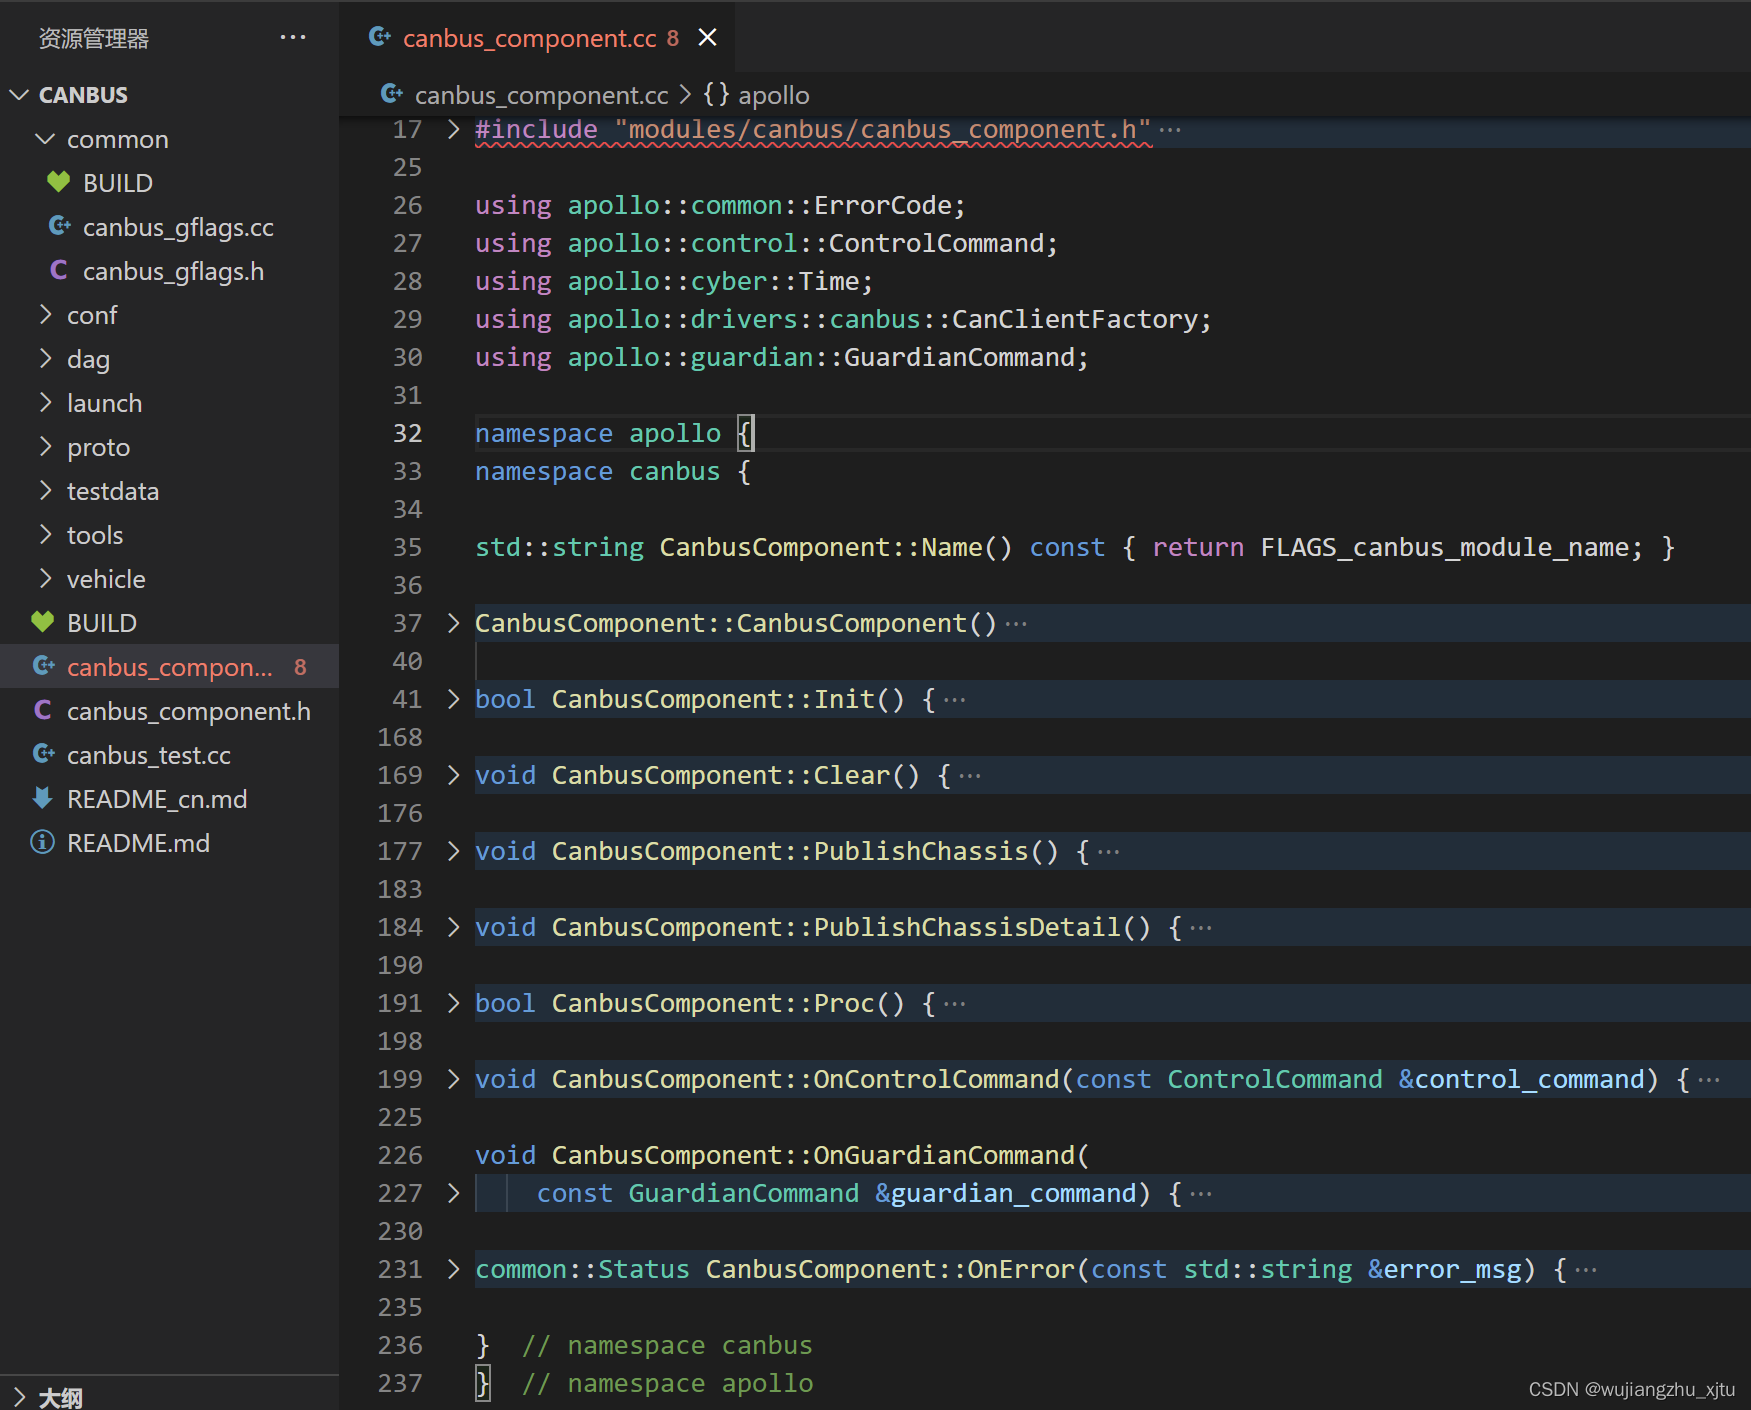Click folded ellipsis after &control_command) {

(1709, 1080)
